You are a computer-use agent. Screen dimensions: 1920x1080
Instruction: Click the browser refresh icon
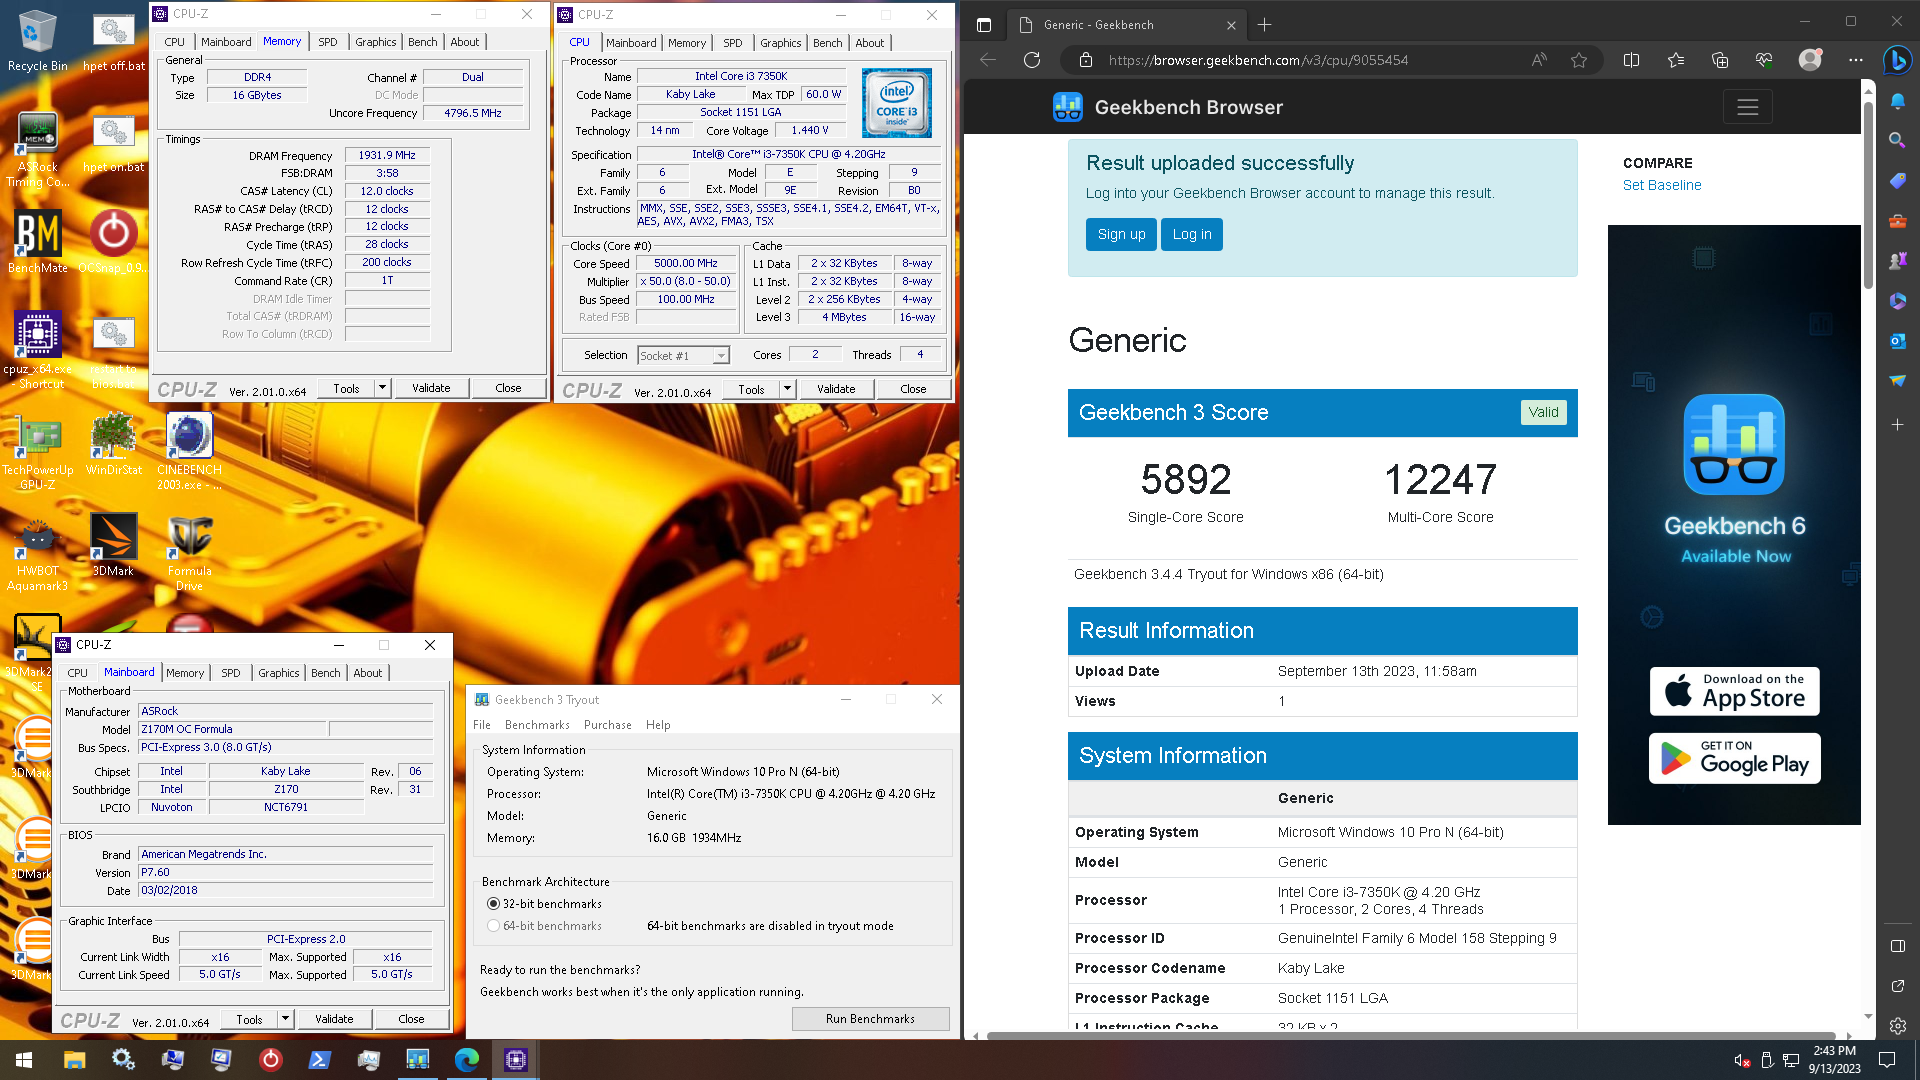click(1032, 60)
